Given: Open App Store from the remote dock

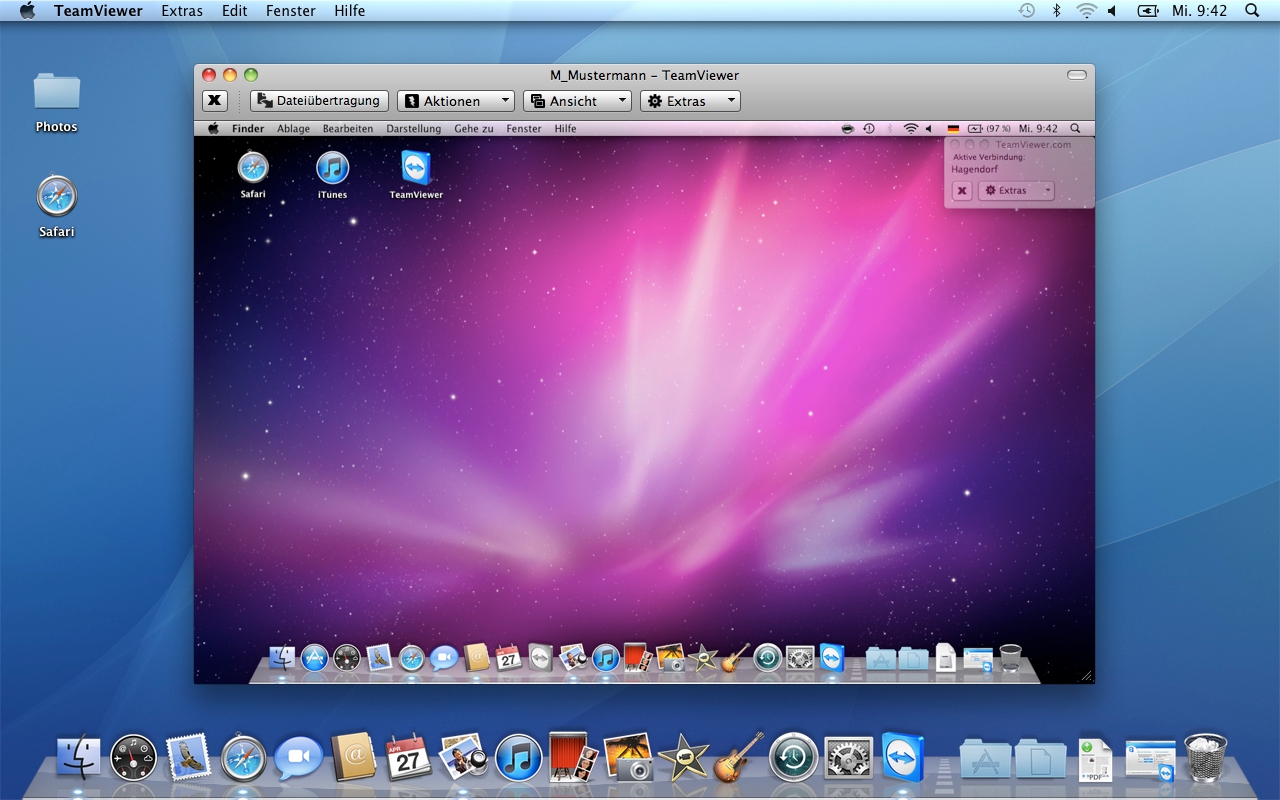Looking at the screenshot, I should [315, 658].
